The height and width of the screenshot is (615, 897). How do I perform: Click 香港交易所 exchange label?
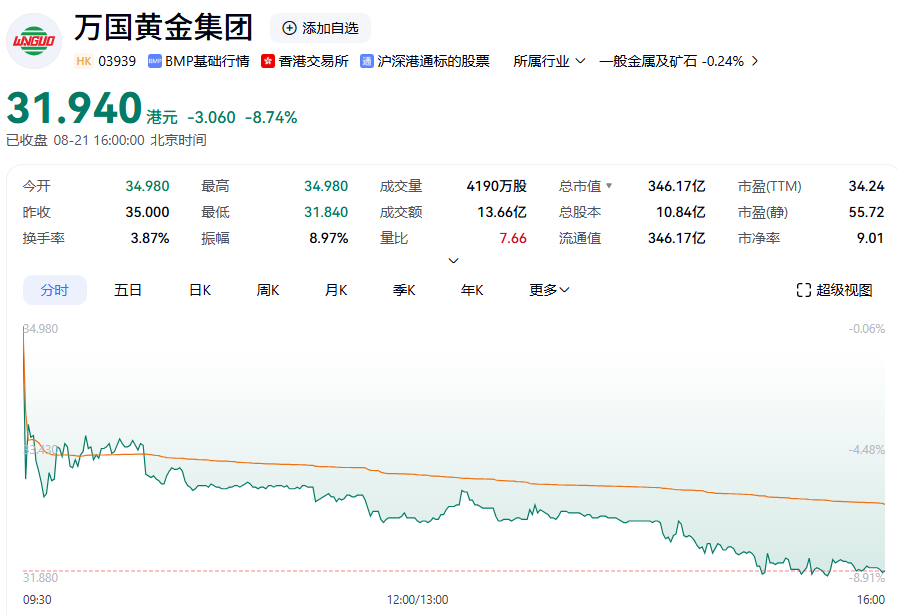(x=313, y=61)
